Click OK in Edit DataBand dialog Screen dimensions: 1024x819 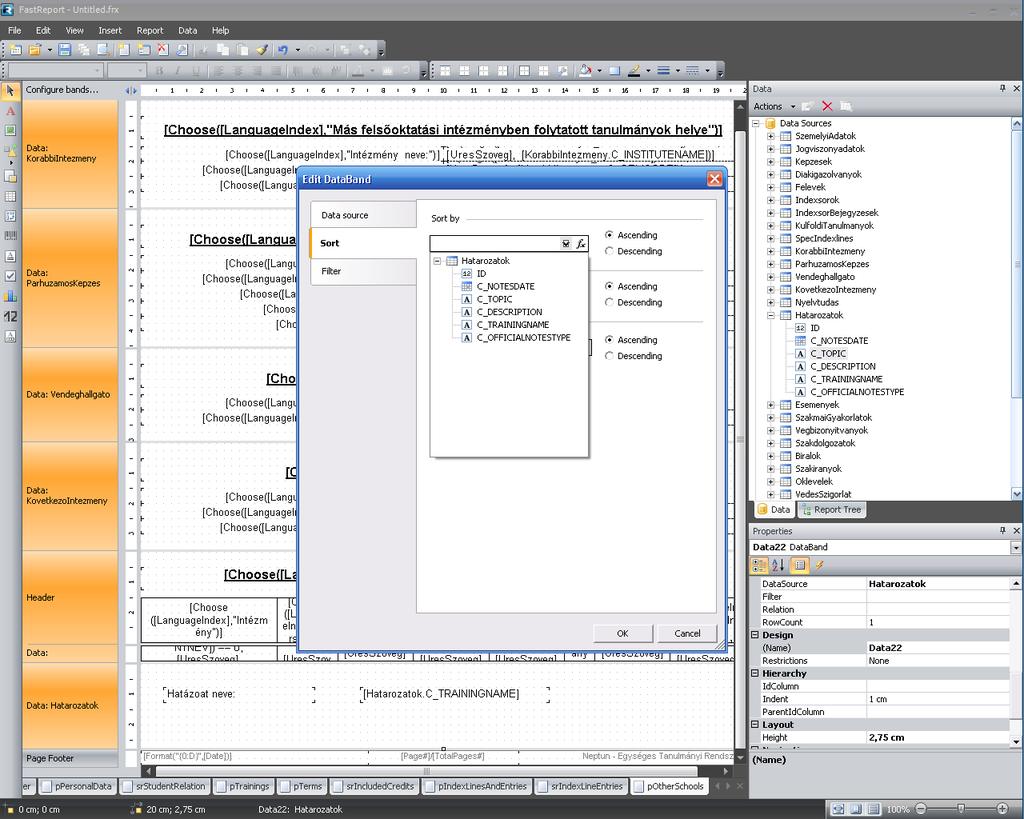622,634
